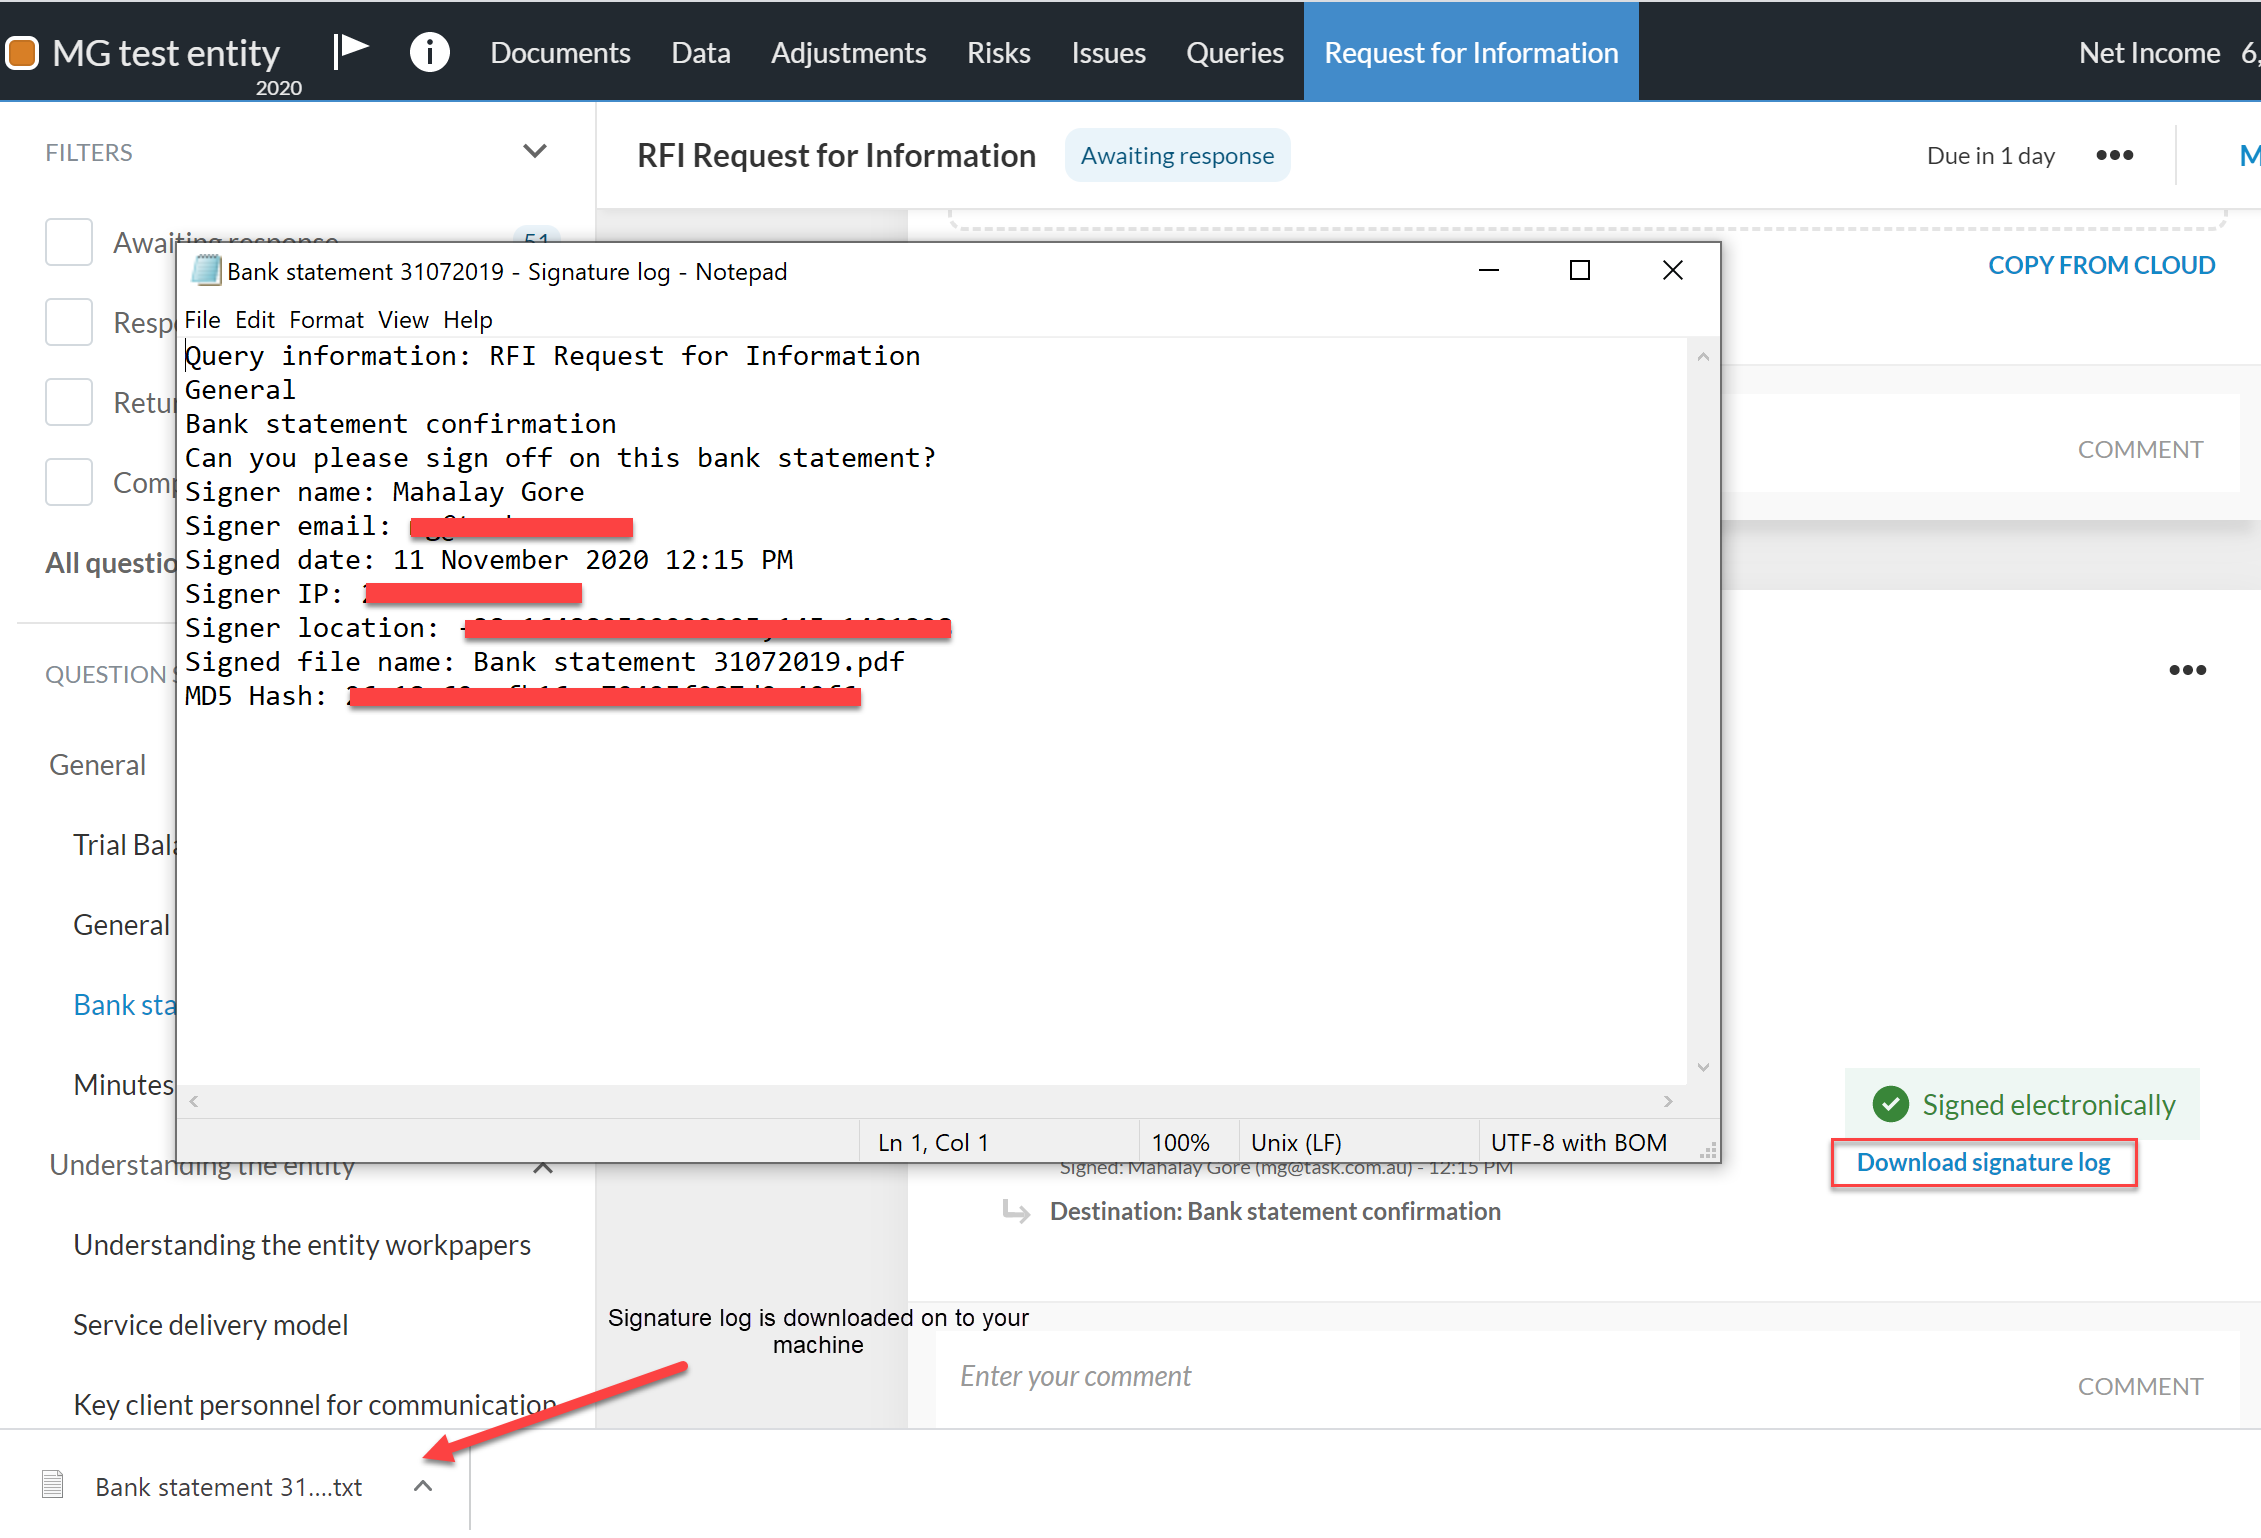Open download item options caret

click(x=423, y=1486)
